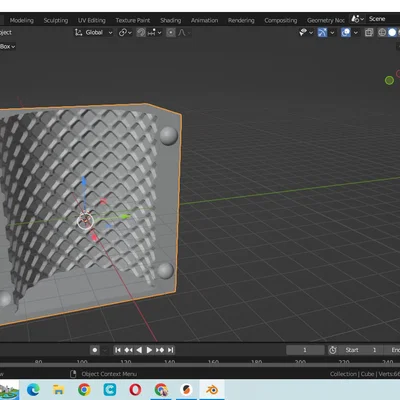Click the green Y-axis move arrow
Image resolution: width=400 pixels, height=400 pixels.
[125, 217]
